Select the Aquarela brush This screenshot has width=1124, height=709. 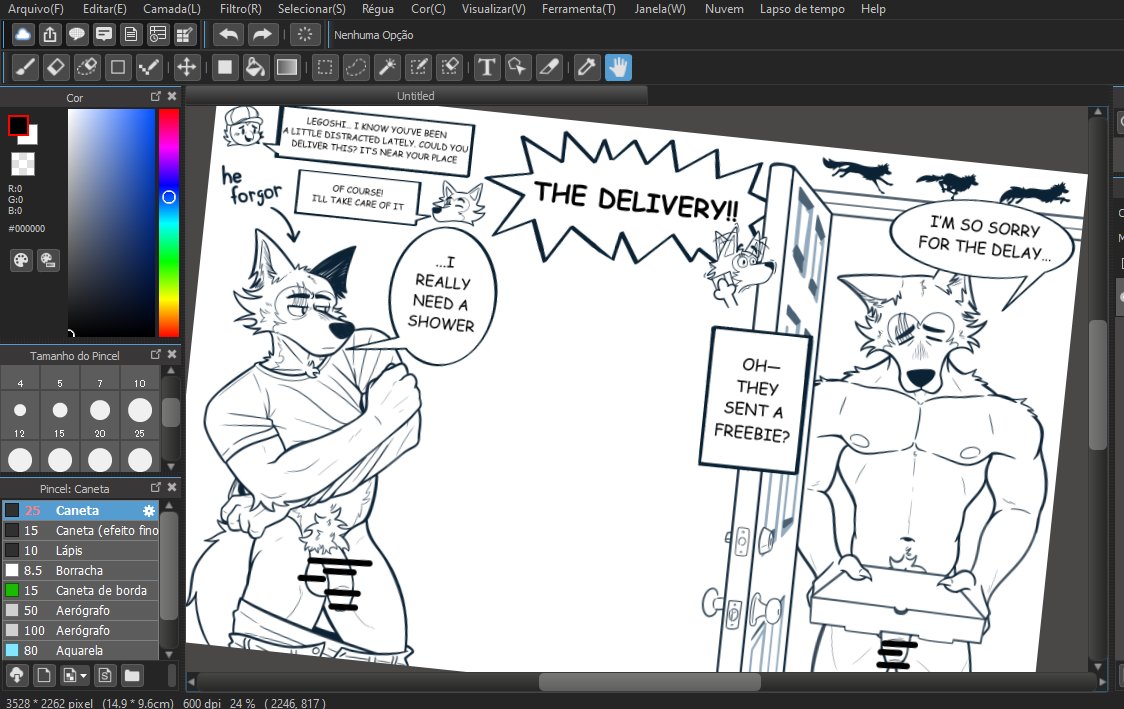(x=80, y=650)
